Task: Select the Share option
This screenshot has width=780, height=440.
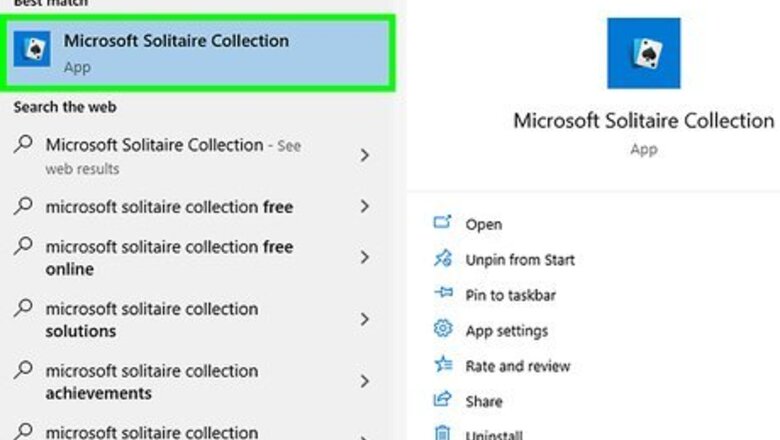Action: 484,402
